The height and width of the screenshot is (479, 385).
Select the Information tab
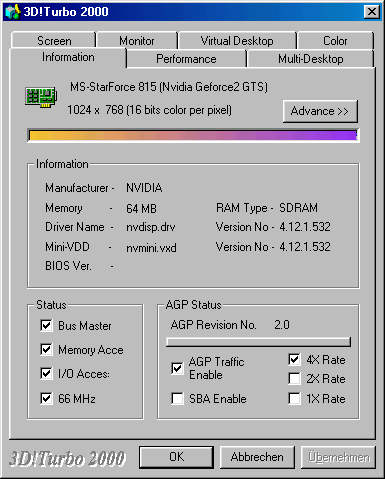(68, 57)
